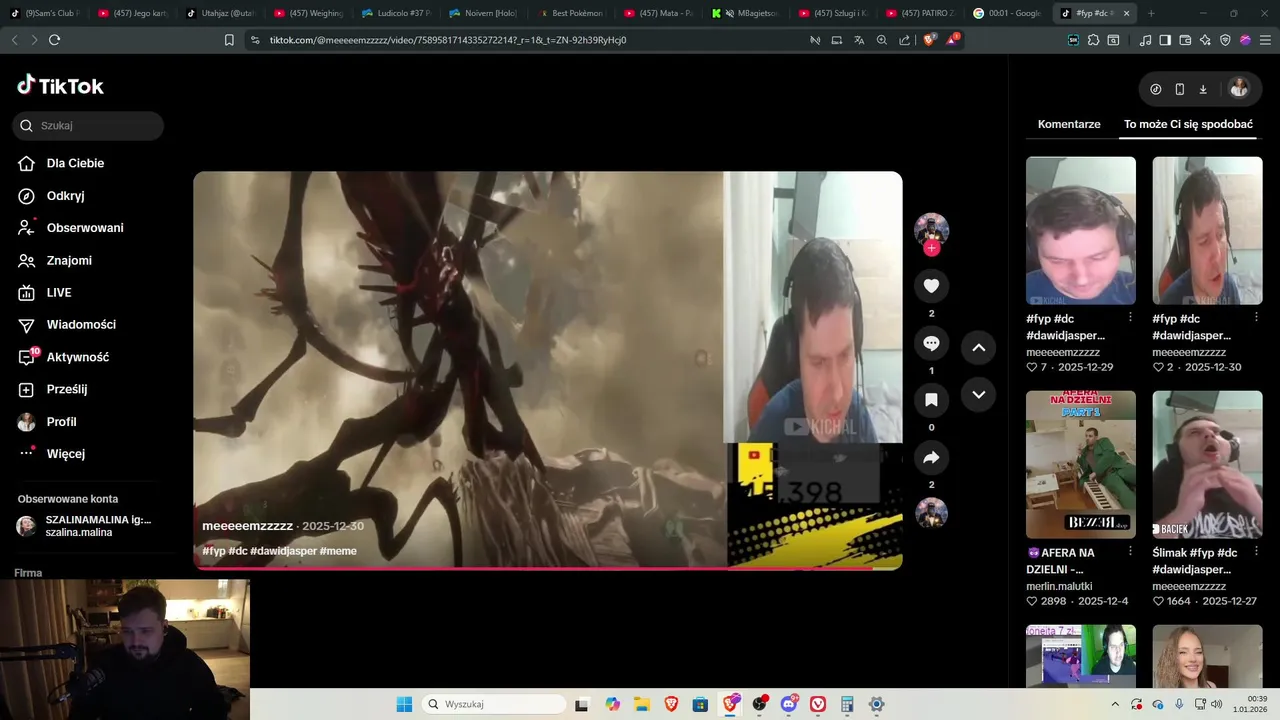Screen dimensions: 1280x720
Task: Go to next video down arrow
Action: point(978,394)
